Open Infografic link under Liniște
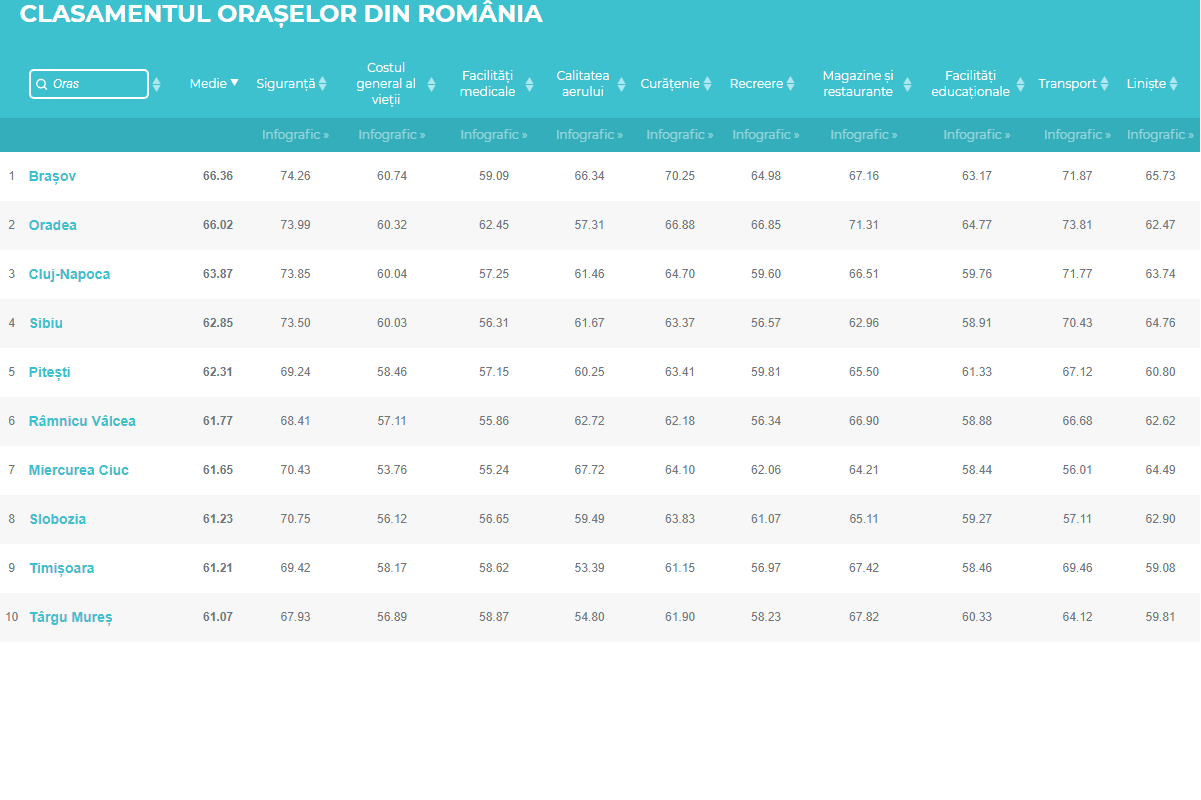Image resolution: width=1201 pixels, height=800 pixels. click(1161, 135)
